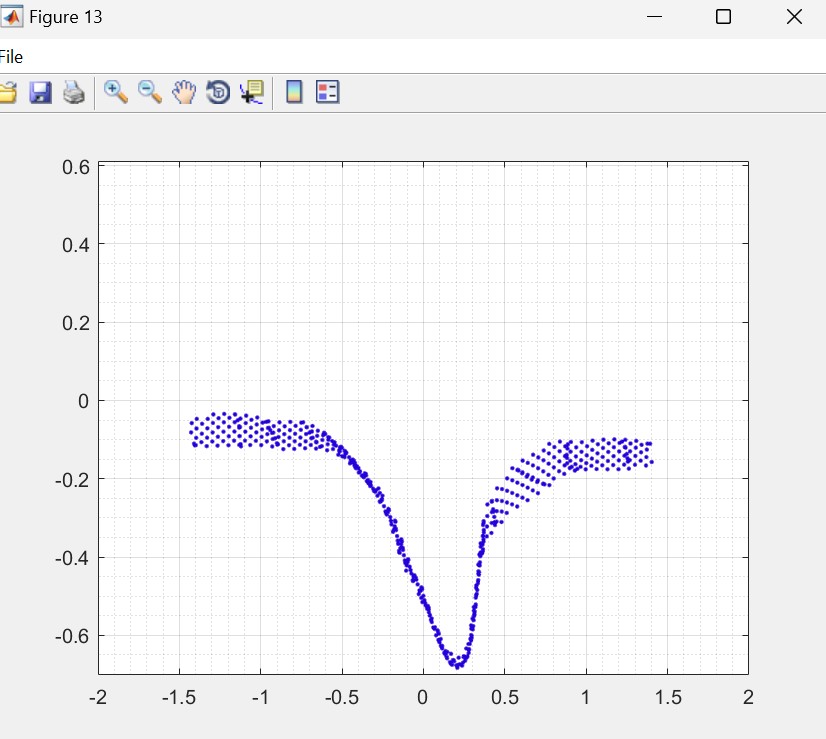Maximize the Figure 13 window

tap(723, 17)
